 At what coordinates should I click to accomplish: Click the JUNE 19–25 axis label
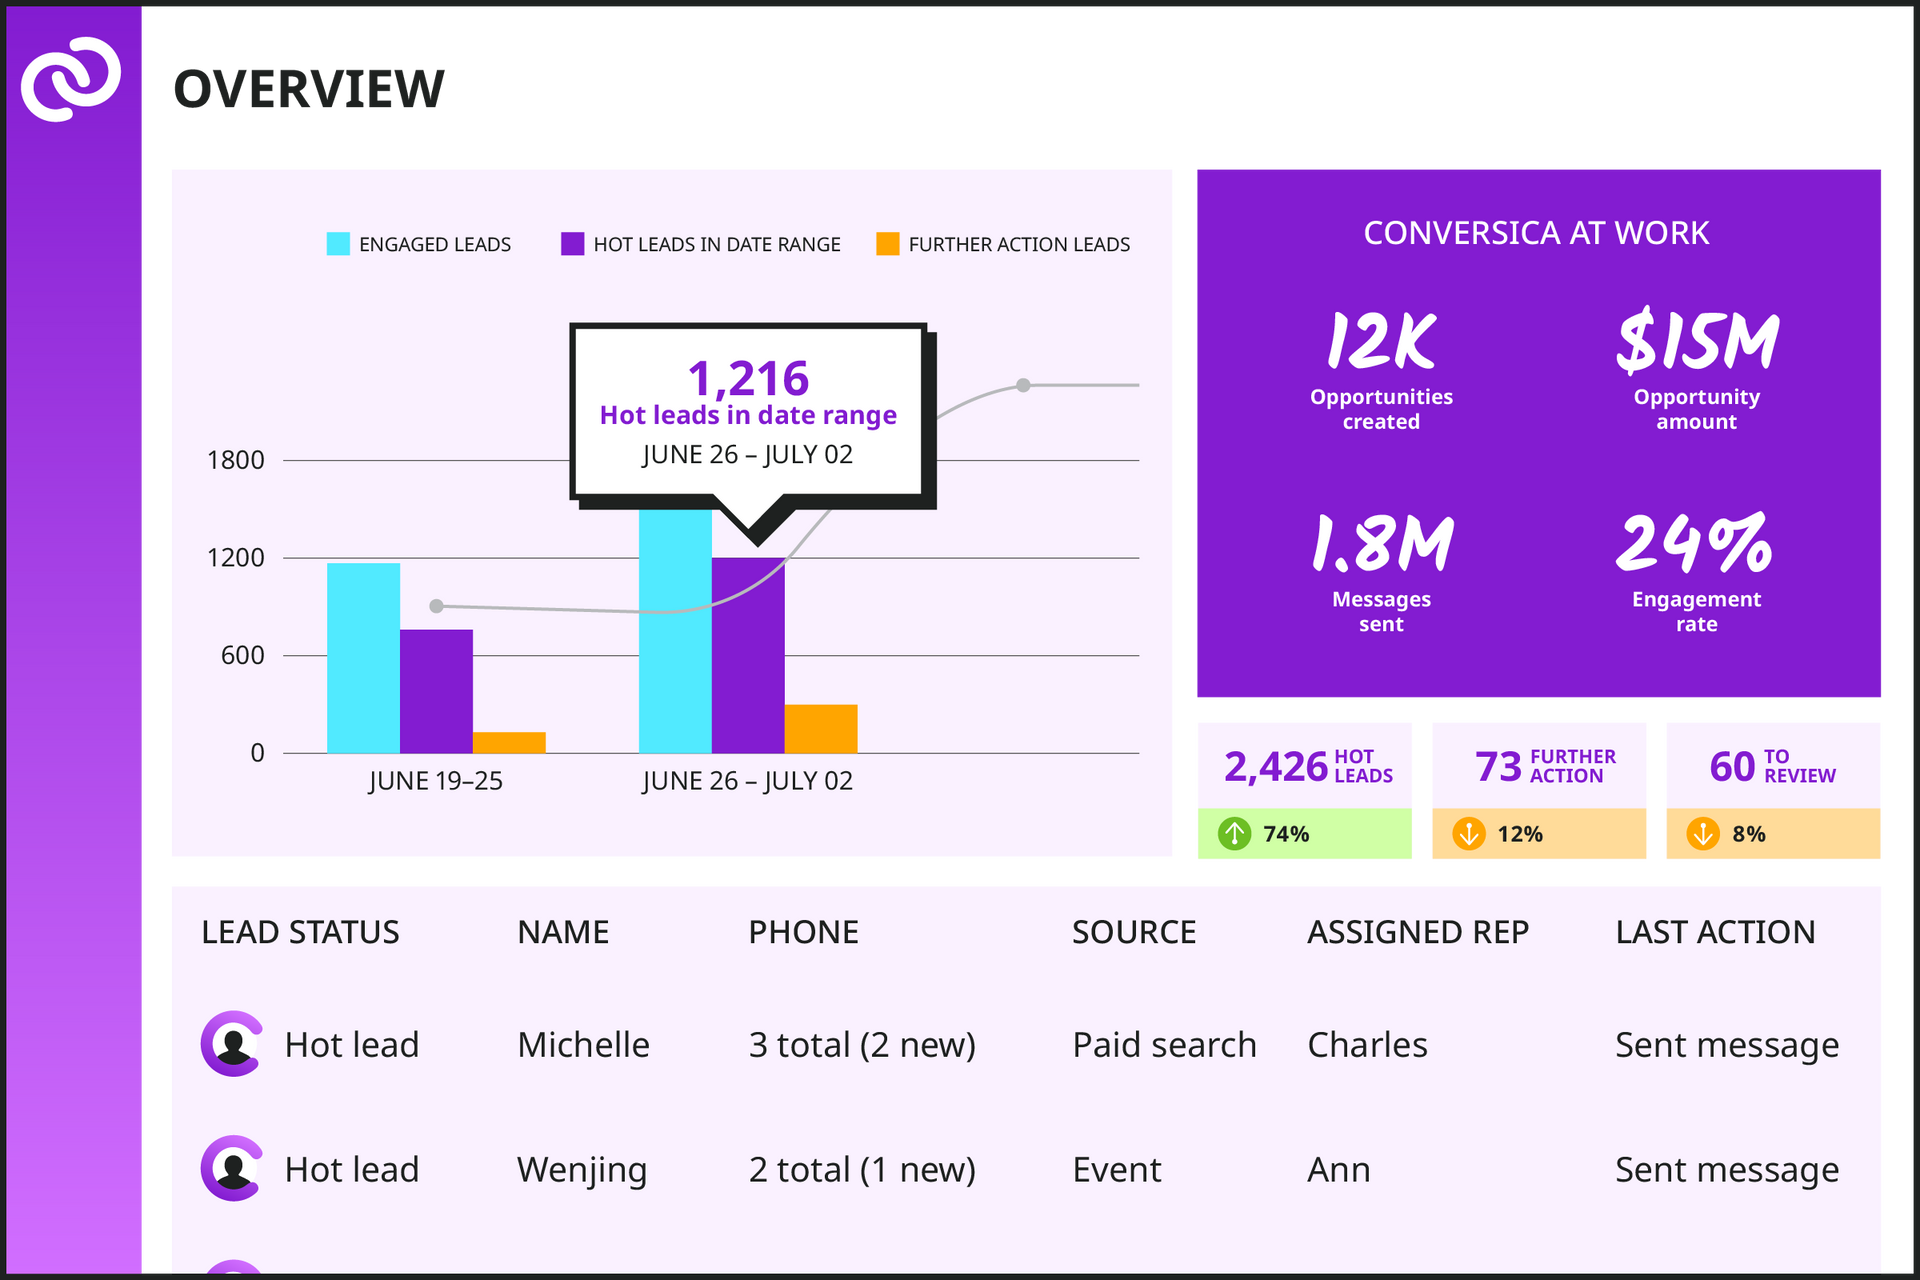(435, 781)
